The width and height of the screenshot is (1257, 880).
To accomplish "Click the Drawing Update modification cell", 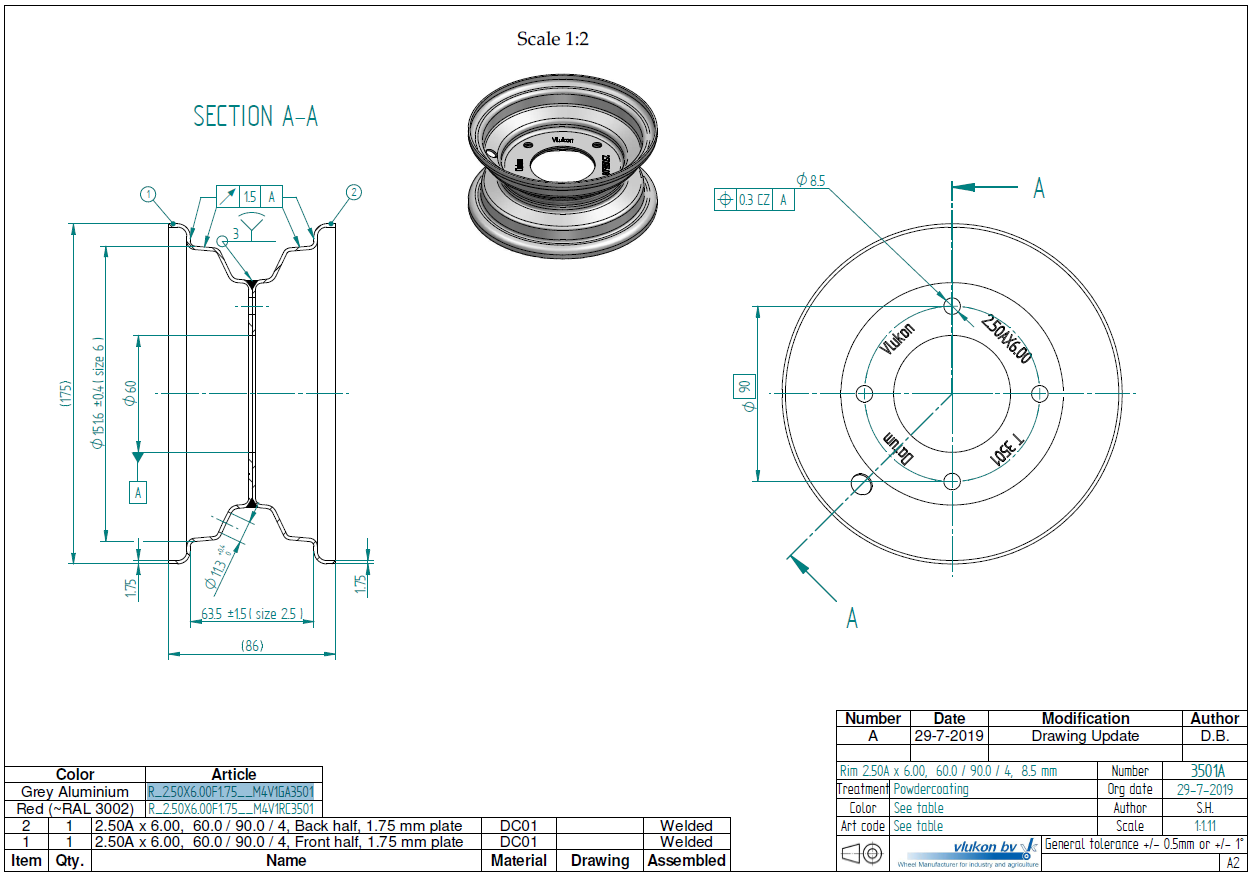I will coord(1085,736).
